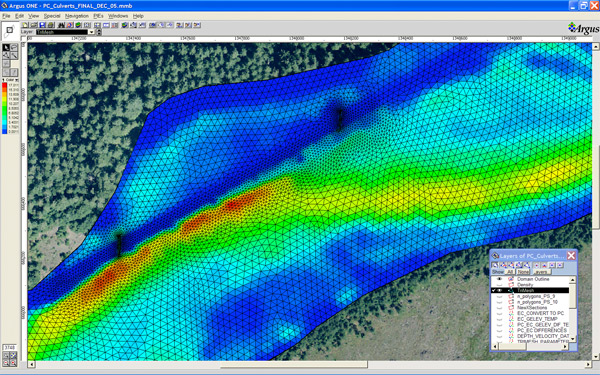Toggle visibility eye of Domain Outline layer
This screenshot has height=375, width=600.
[499, 279]
